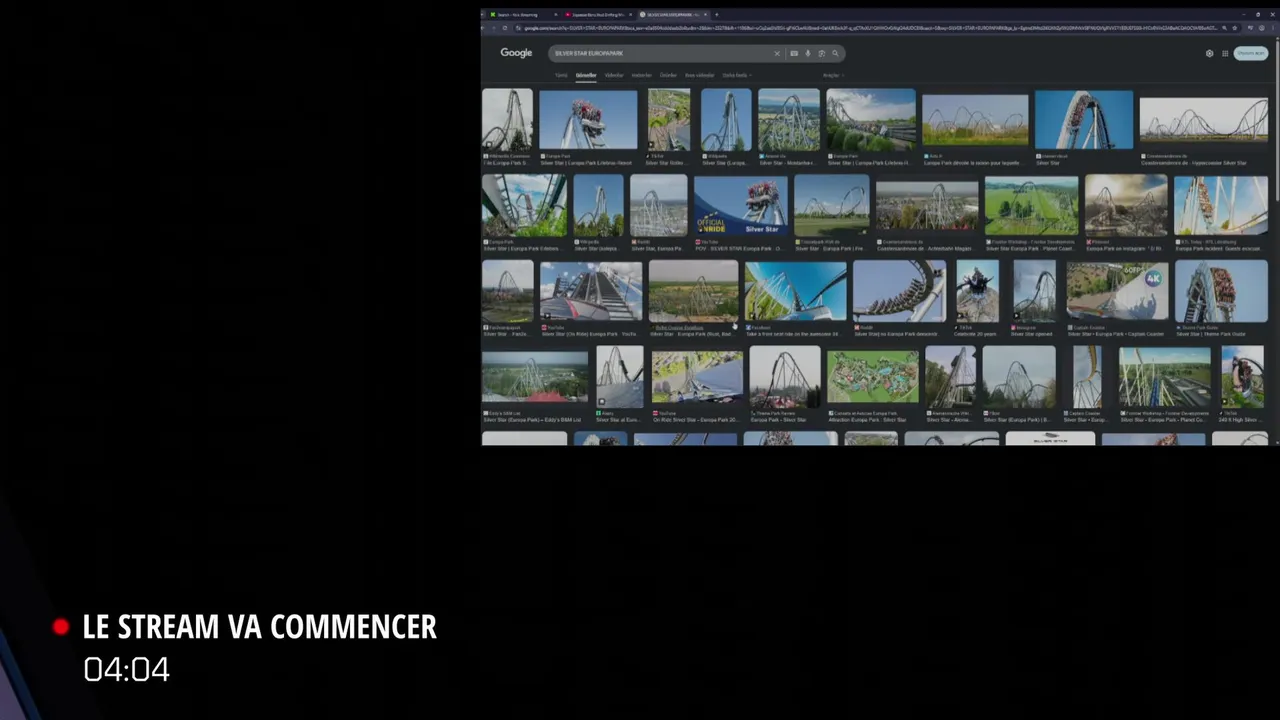1280x720 pixels.
Task: Open the Araçlar tools dropdown
Action: [833, 75]
